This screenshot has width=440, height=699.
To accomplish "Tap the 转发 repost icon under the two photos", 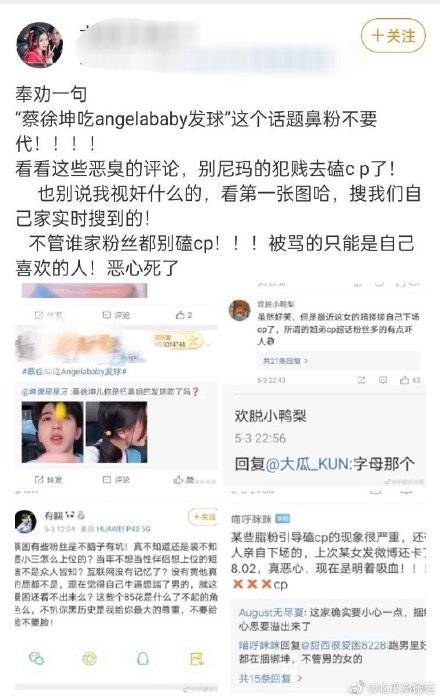I will 48,480.
